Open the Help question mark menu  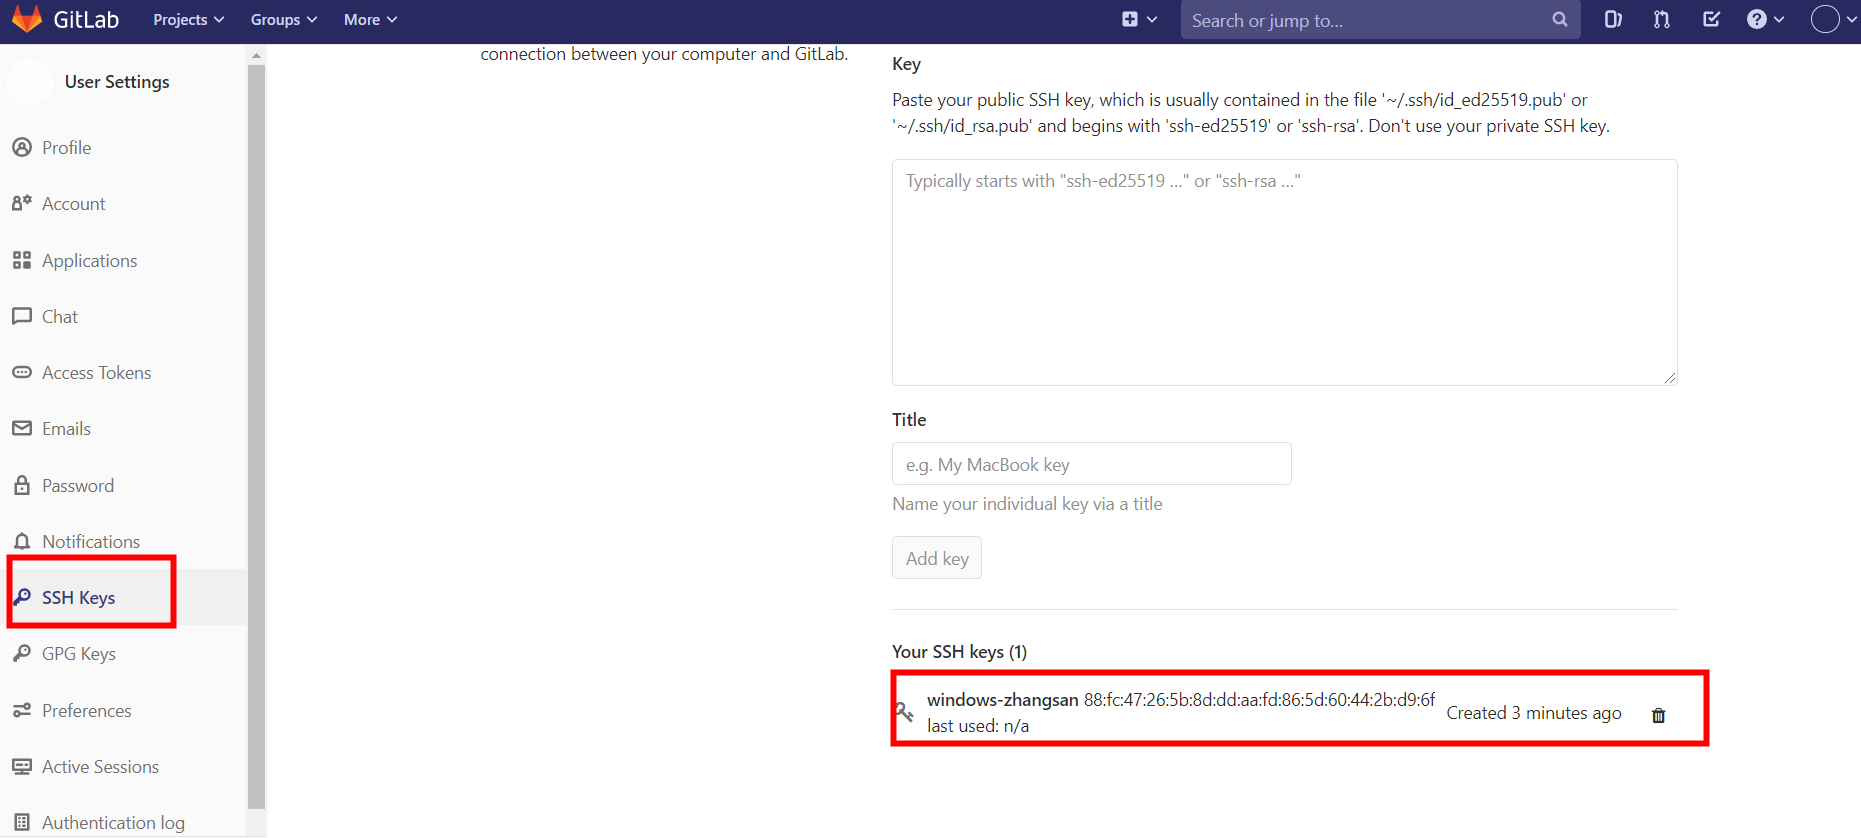(1765, 19)
